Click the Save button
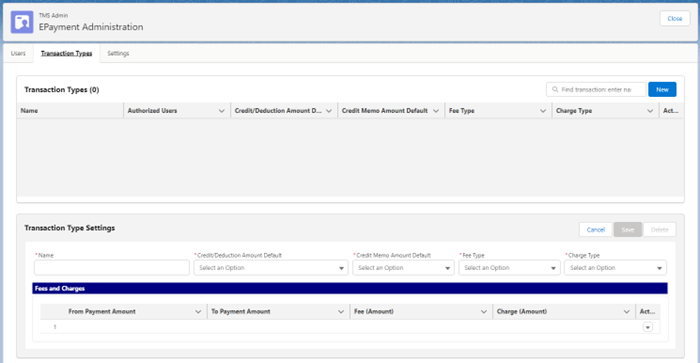 pos(628,229)
